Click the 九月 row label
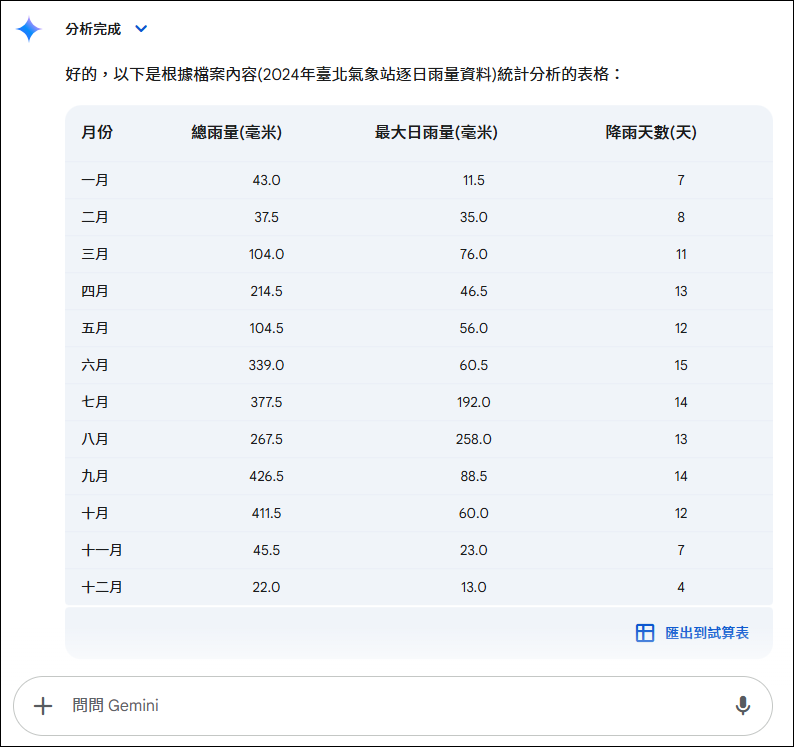 click(x=95, y=476)
